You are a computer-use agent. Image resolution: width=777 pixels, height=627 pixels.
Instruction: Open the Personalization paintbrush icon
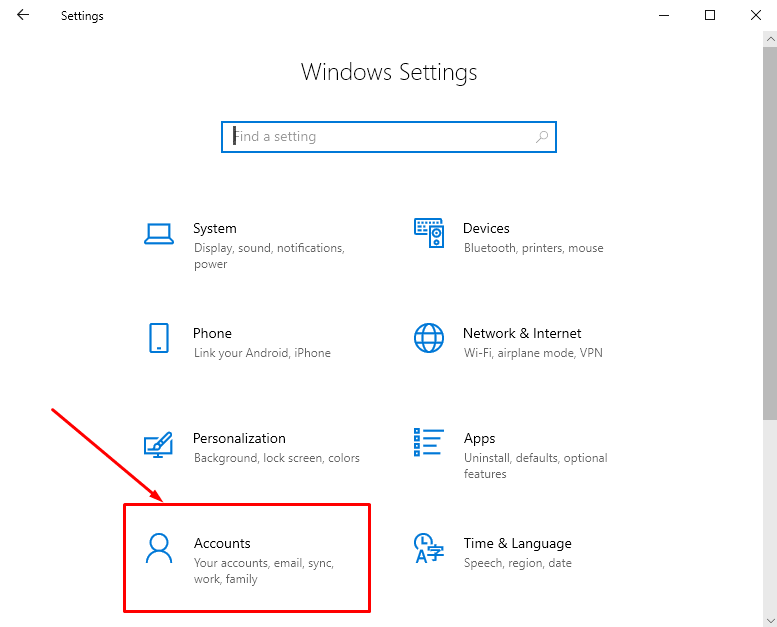coord(158,444)
